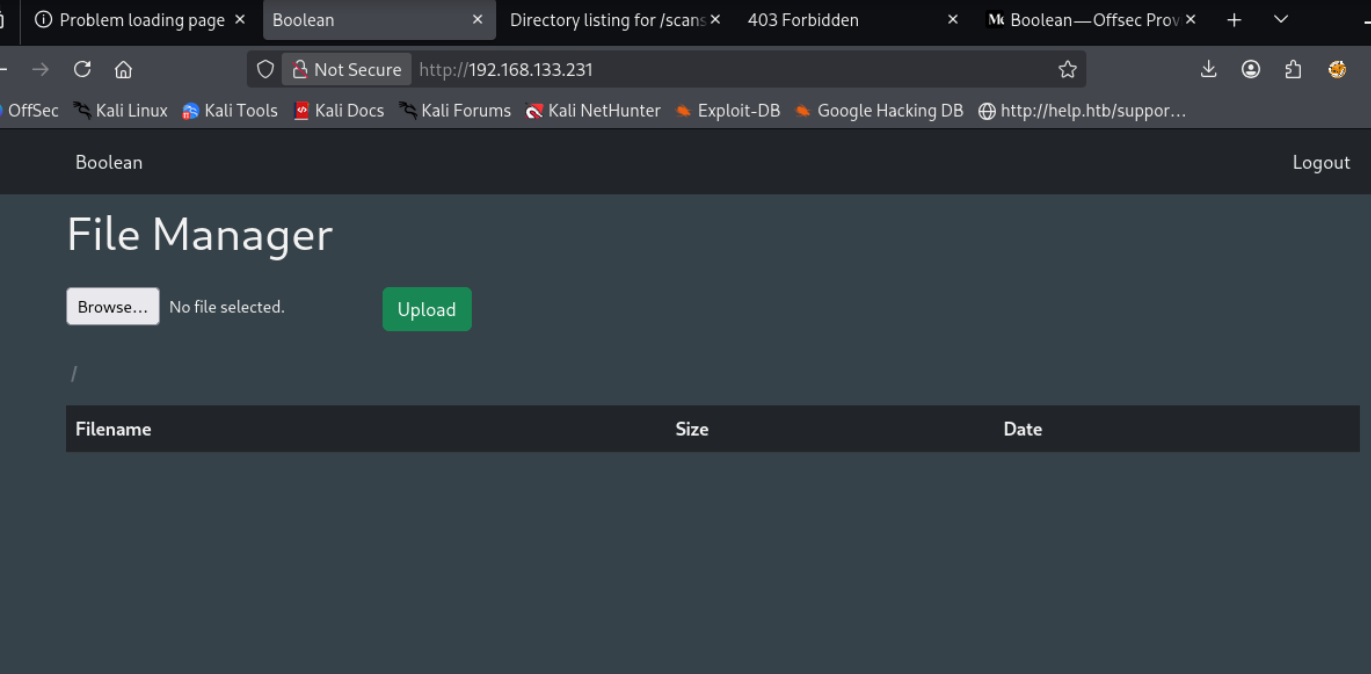Click the Boolean navbar brand link
1371x674 pixels.
click(x=109, y=162)
